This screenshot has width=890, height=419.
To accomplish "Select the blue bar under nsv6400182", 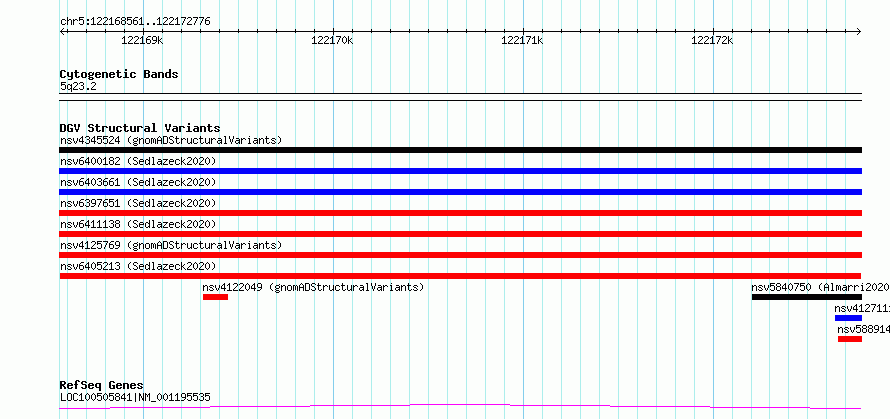I will (460, 171).
